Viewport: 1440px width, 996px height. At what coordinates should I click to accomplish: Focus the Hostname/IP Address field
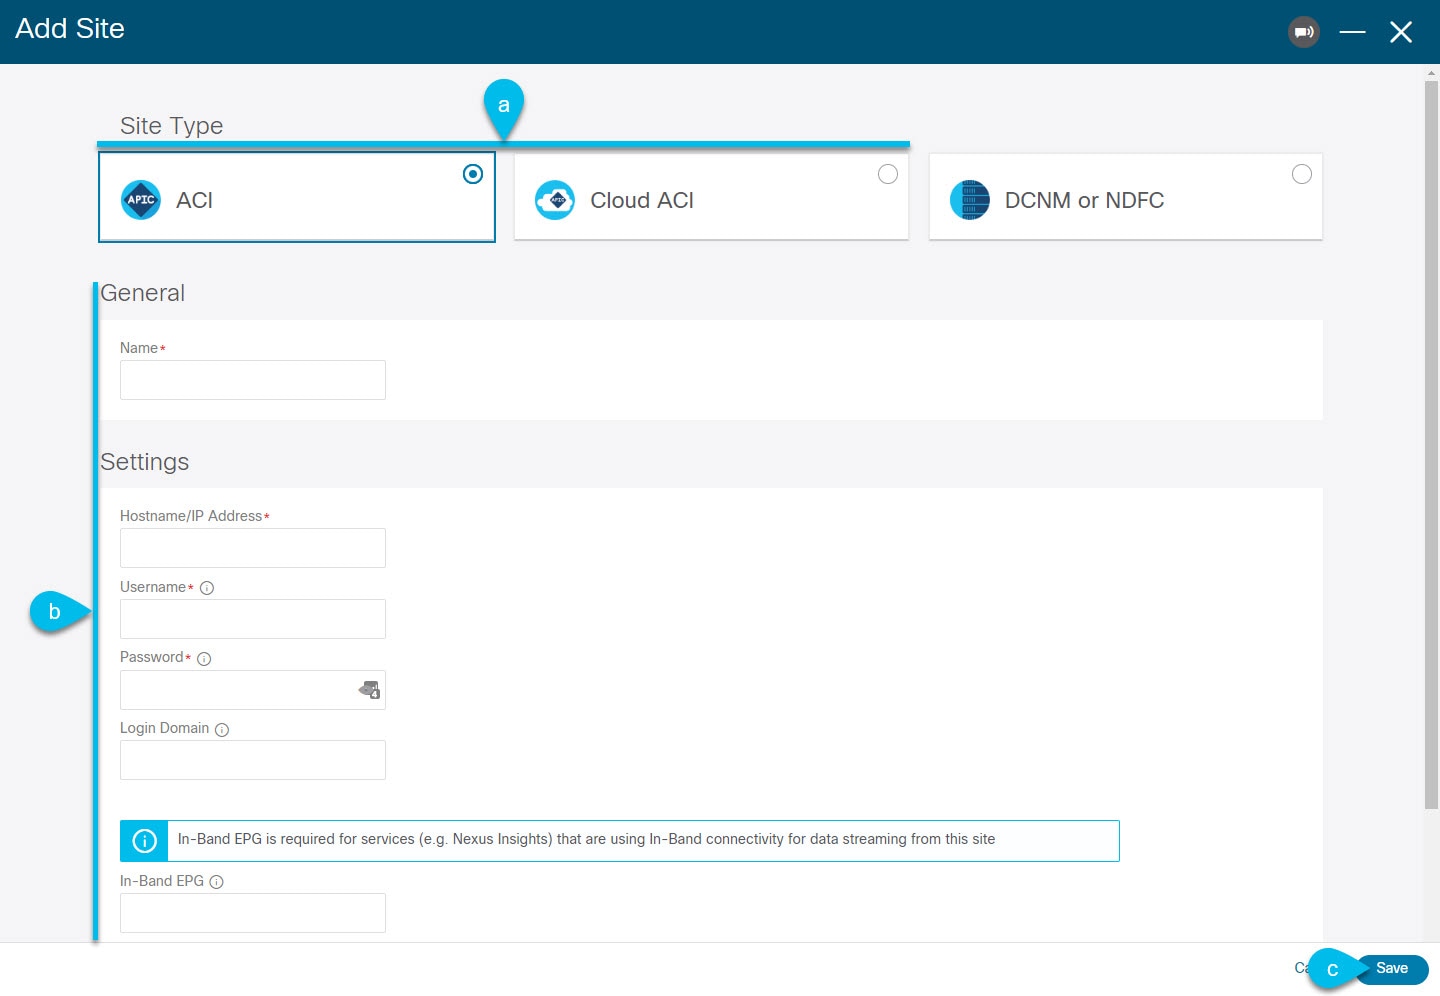pyautogui.click(x=253, y=548)
